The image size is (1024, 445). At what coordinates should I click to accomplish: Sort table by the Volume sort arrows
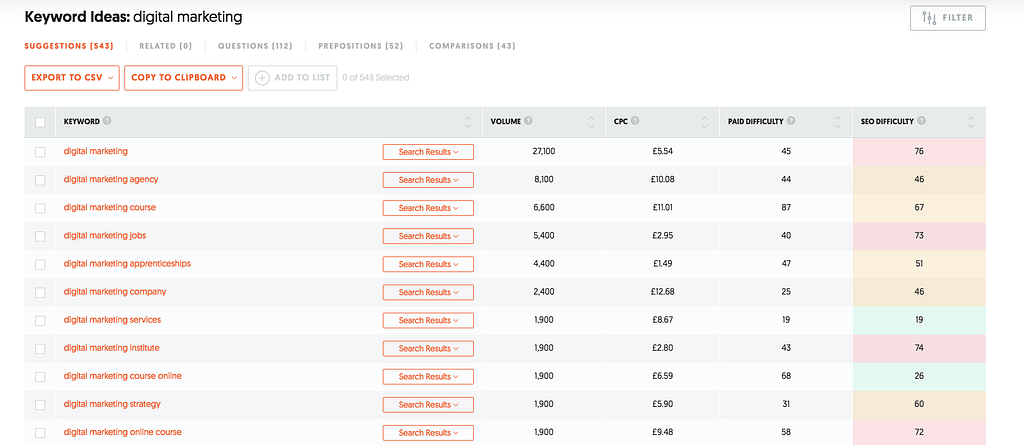coord(588,122)
